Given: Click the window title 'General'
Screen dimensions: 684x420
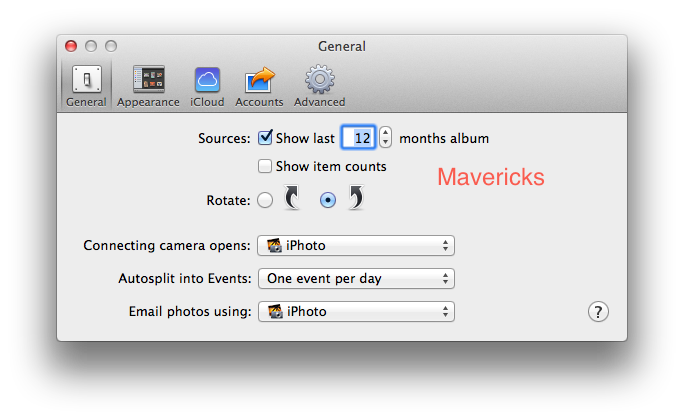Looking at the screenshot, I should [342, 46].
